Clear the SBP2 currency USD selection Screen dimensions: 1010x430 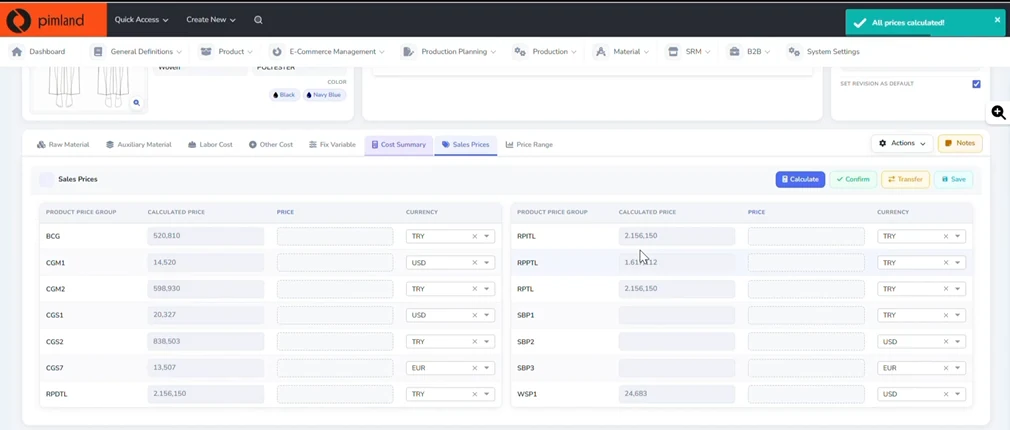point(946,342)
